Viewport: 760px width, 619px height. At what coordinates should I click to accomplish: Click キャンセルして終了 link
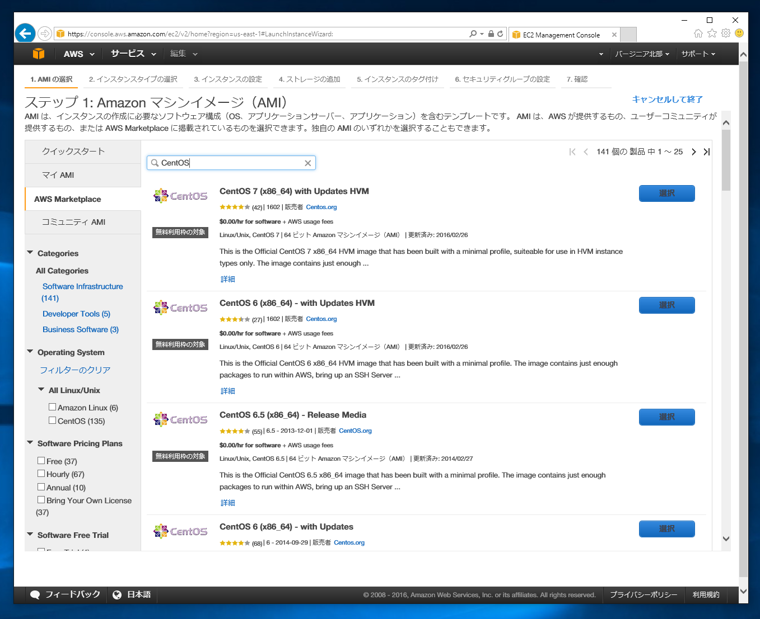(667, 99)
